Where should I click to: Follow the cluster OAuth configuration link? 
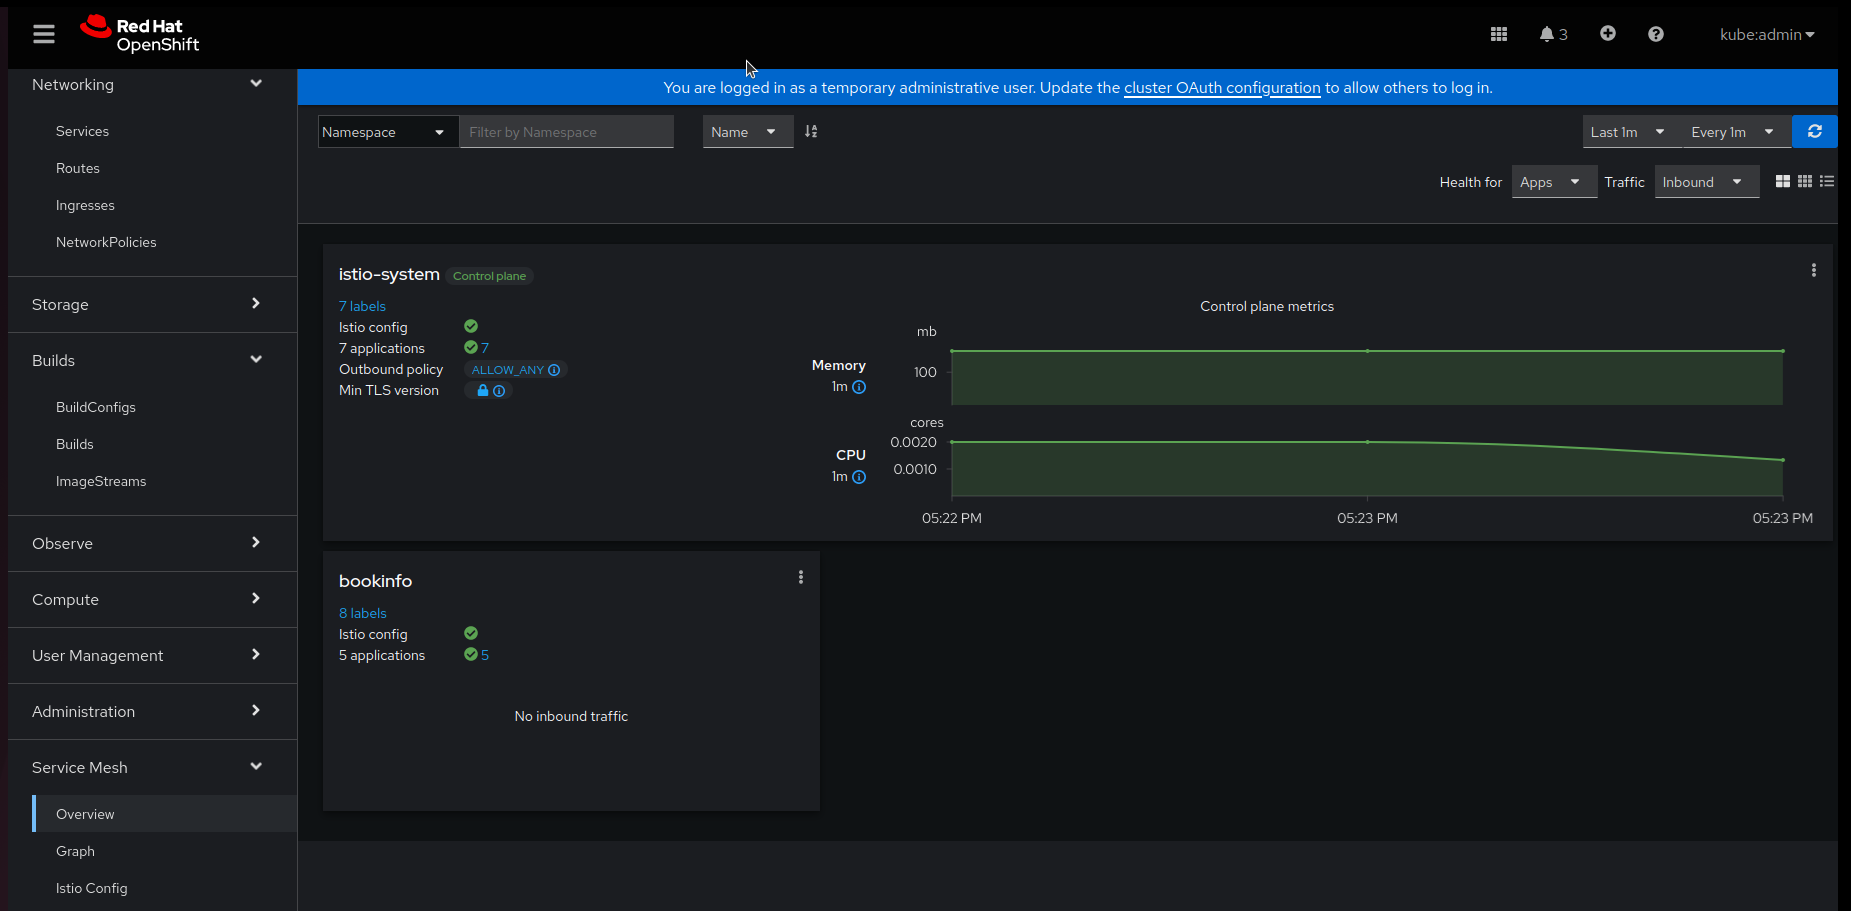pos(1222,88)
